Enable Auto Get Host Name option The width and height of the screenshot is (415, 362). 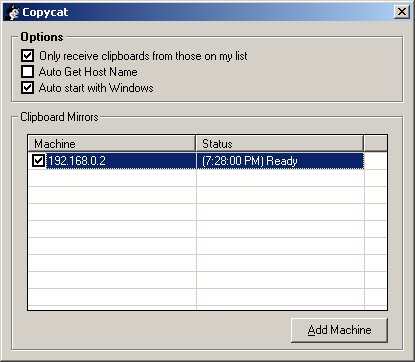click(x=27, y=71)
